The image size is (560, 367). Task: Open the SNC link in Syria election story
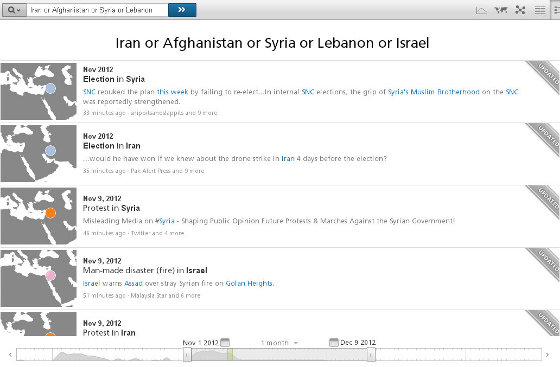point(89,92)
